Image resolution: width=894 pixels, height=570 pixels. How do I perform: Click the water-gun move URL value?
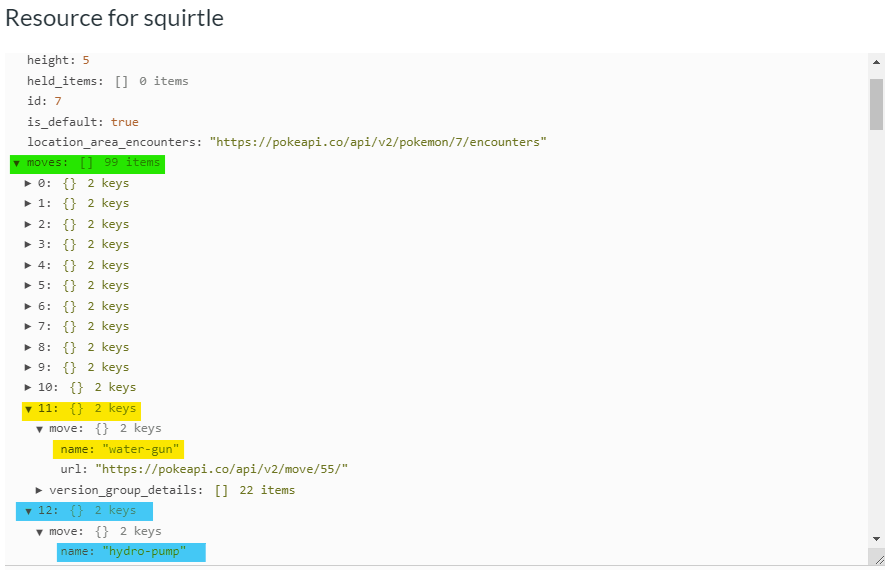[x=221, y=469]
